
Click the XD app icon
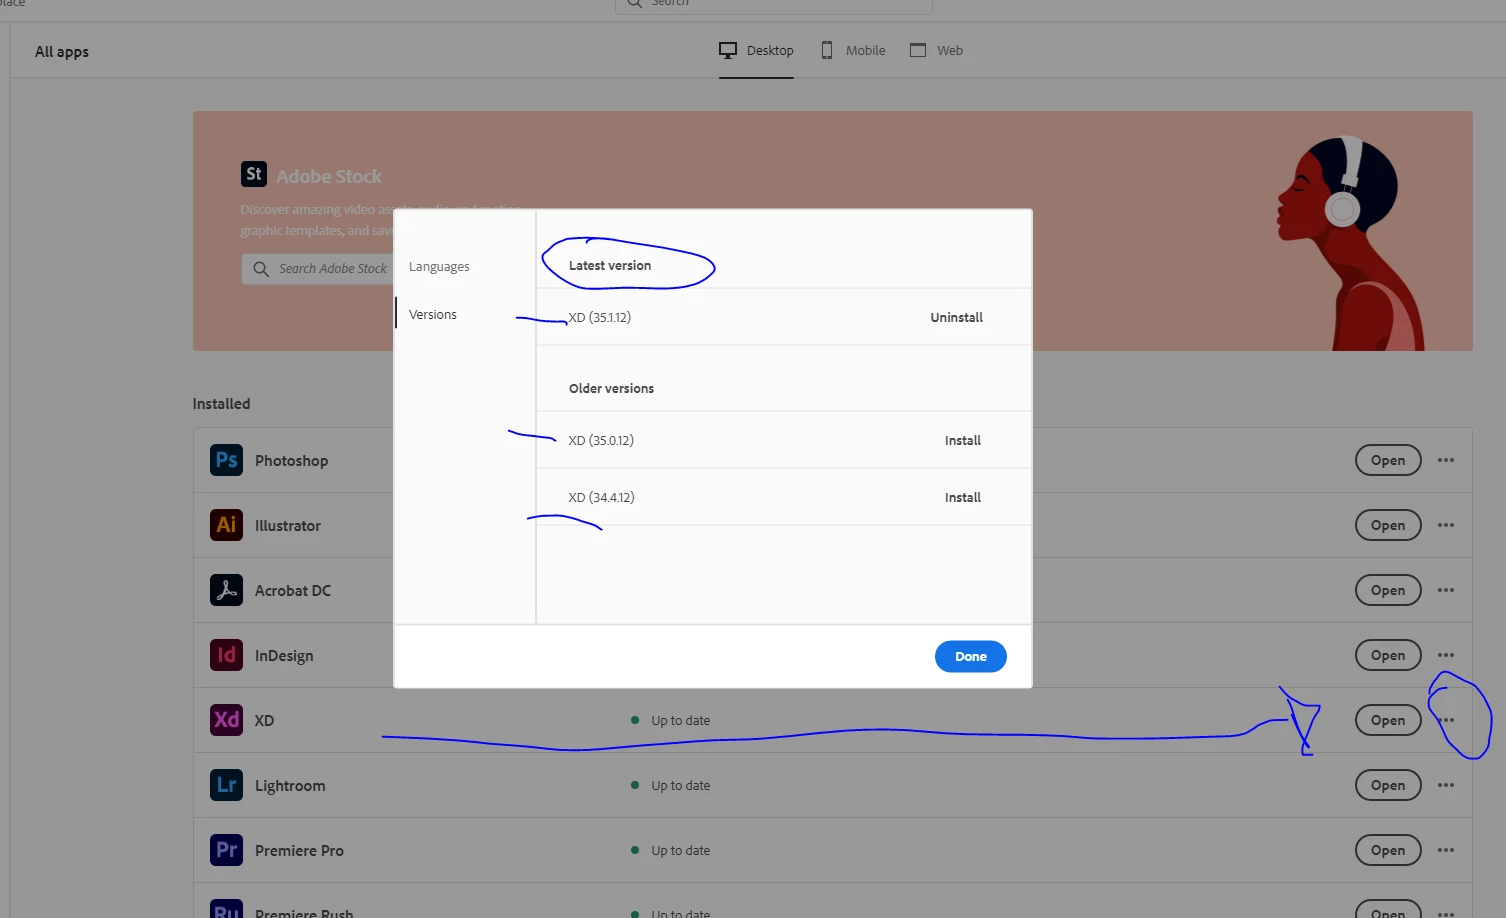(226, 720)
